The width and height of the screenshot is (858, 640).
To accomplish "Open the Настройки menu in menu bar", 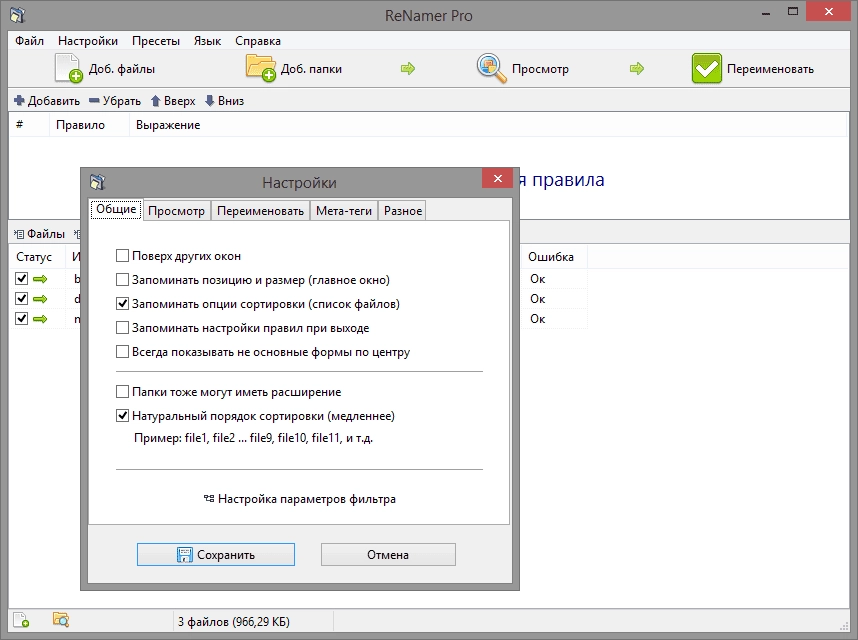I will 88,41.
